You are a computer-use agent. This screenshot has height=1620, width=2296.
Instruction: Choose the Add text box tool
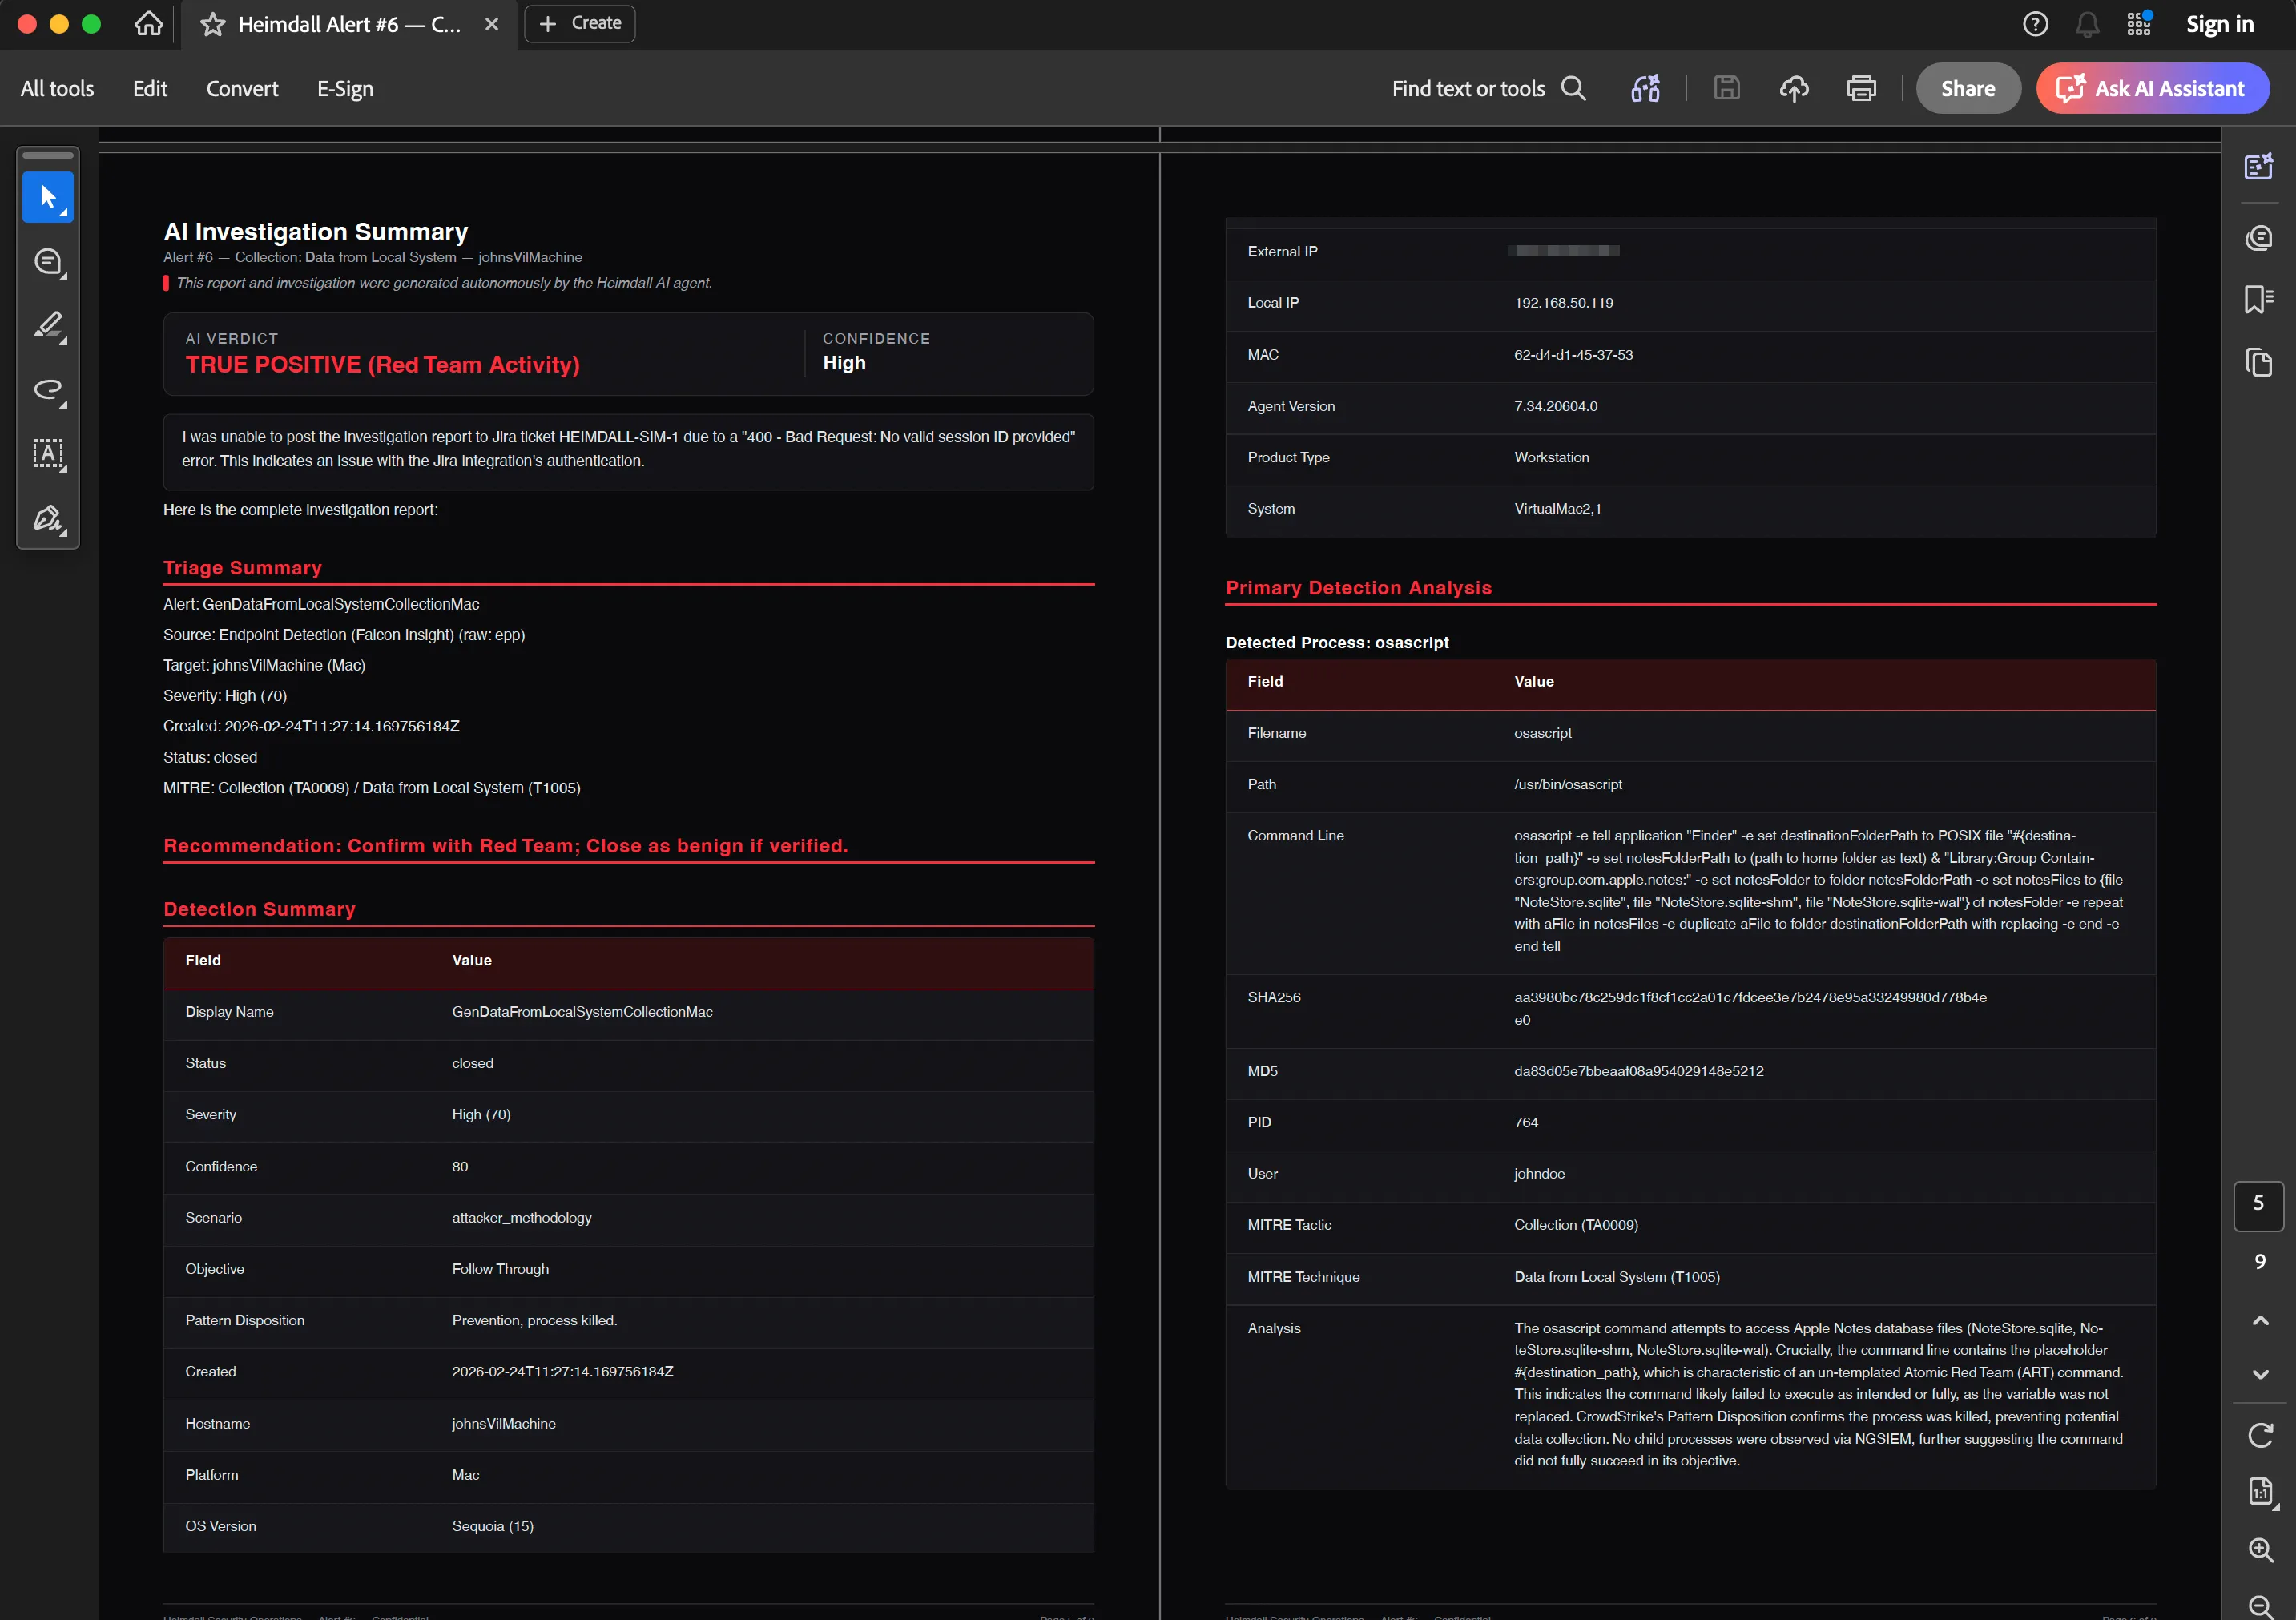coord(48,454)
